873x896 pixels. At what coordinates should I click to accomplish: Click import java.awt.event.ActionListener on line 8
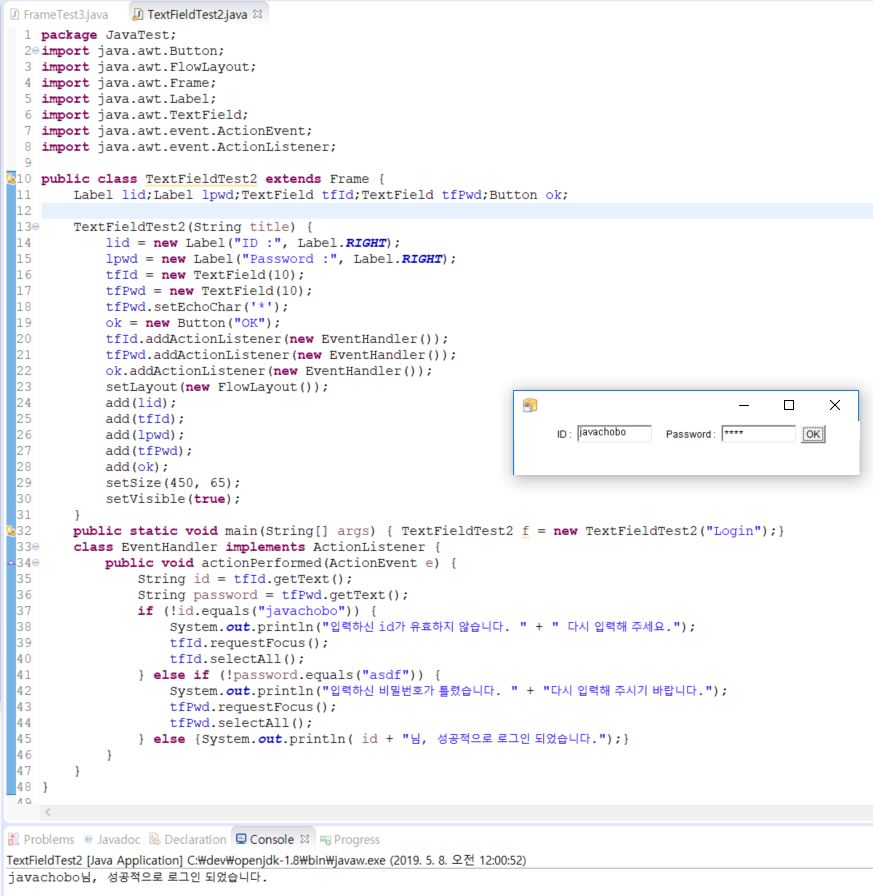pyautogui.click(x=188, y=147)
